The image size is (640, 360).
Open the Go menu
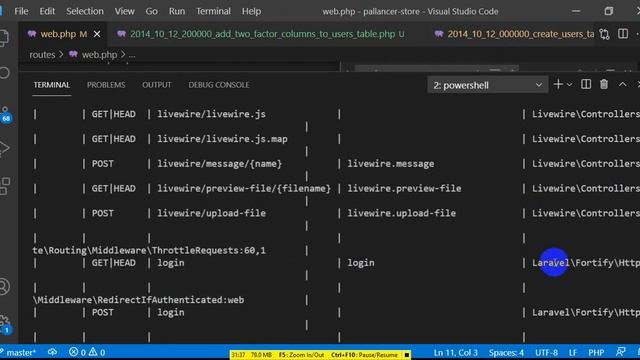pyautogui.click(x=151, y=11)
